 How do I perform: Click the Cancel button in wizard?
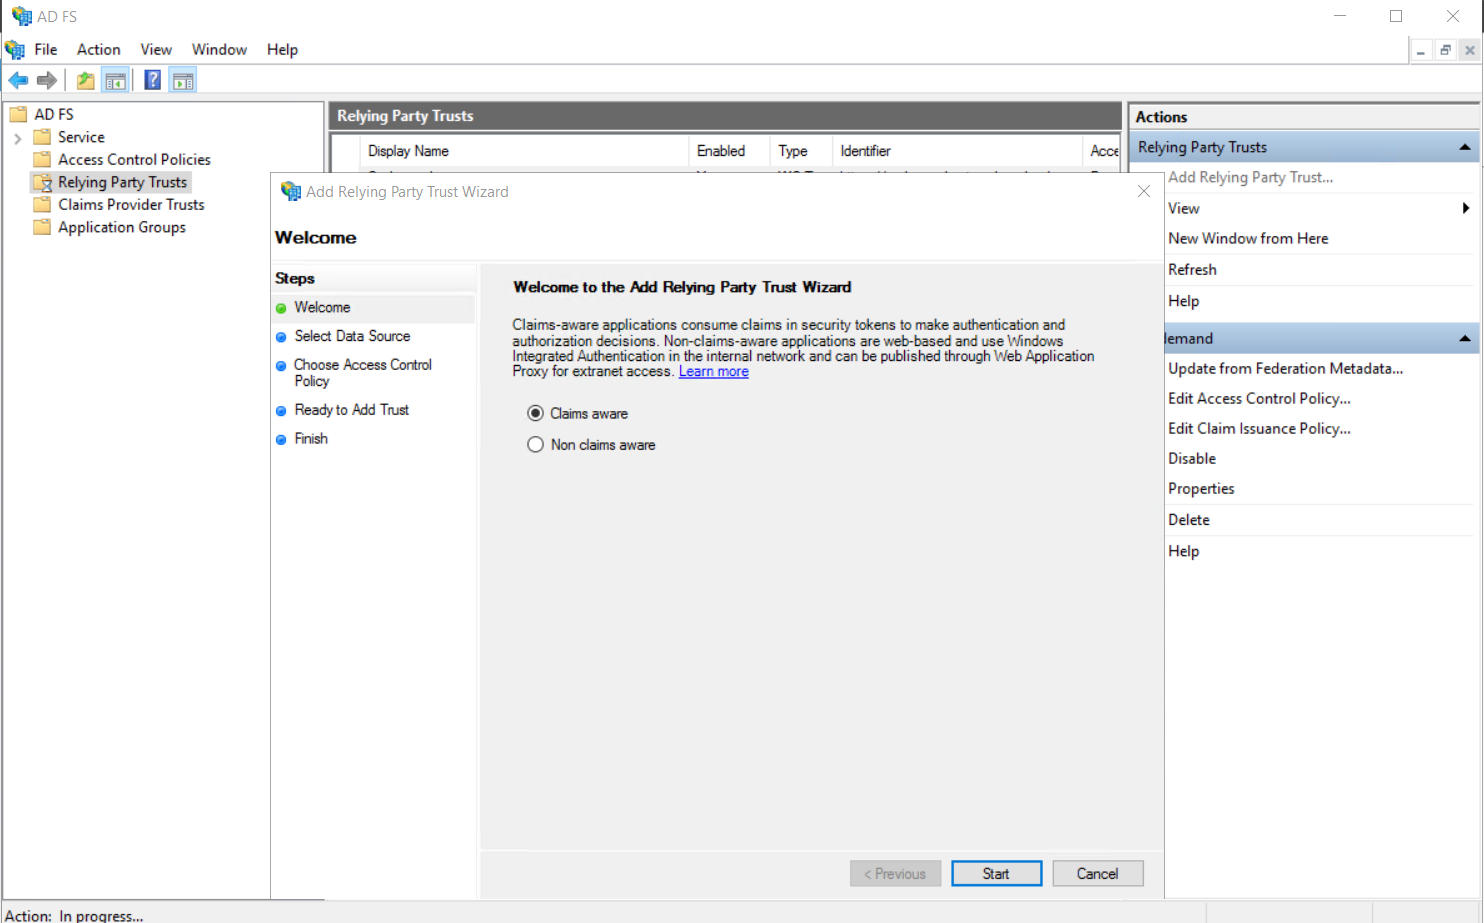click(x=1097, y=873)
